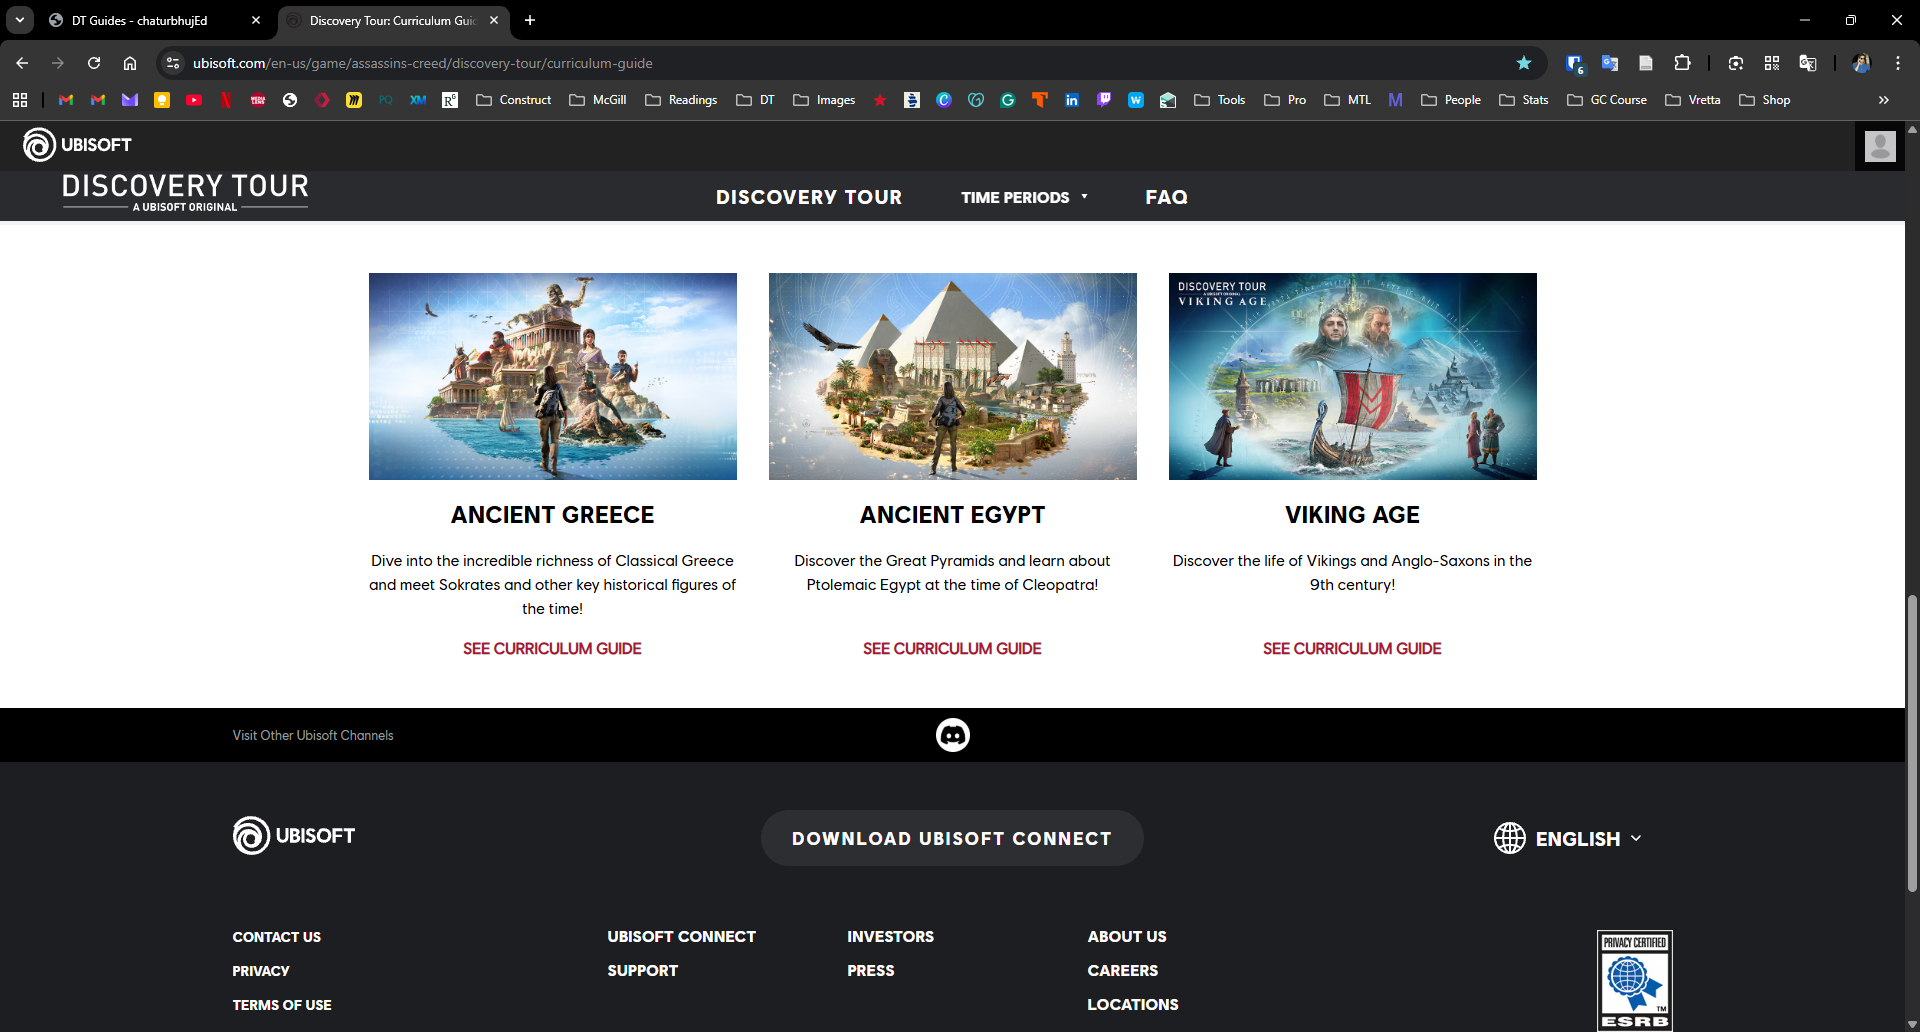Open a new browser tab
Image resolution: width=1920 pixels, height=1032 pixels.
(x=530, y=20)
